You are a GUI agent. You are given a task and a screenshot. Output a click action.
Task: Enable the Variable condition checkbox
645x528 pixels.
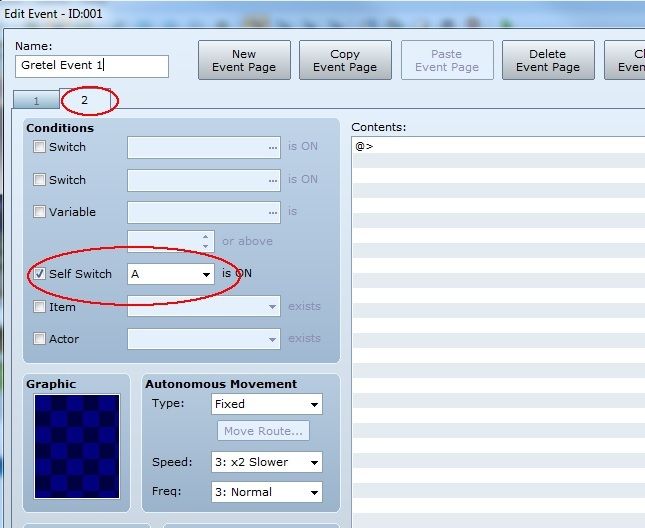[x=40, y=212]
